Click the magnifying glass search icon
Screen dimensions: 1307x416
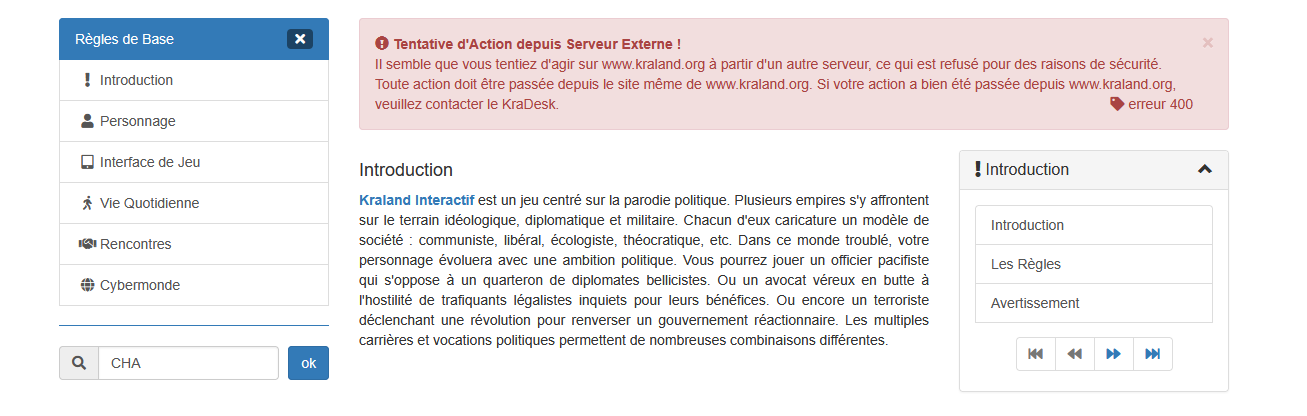(x=79, y=363)
